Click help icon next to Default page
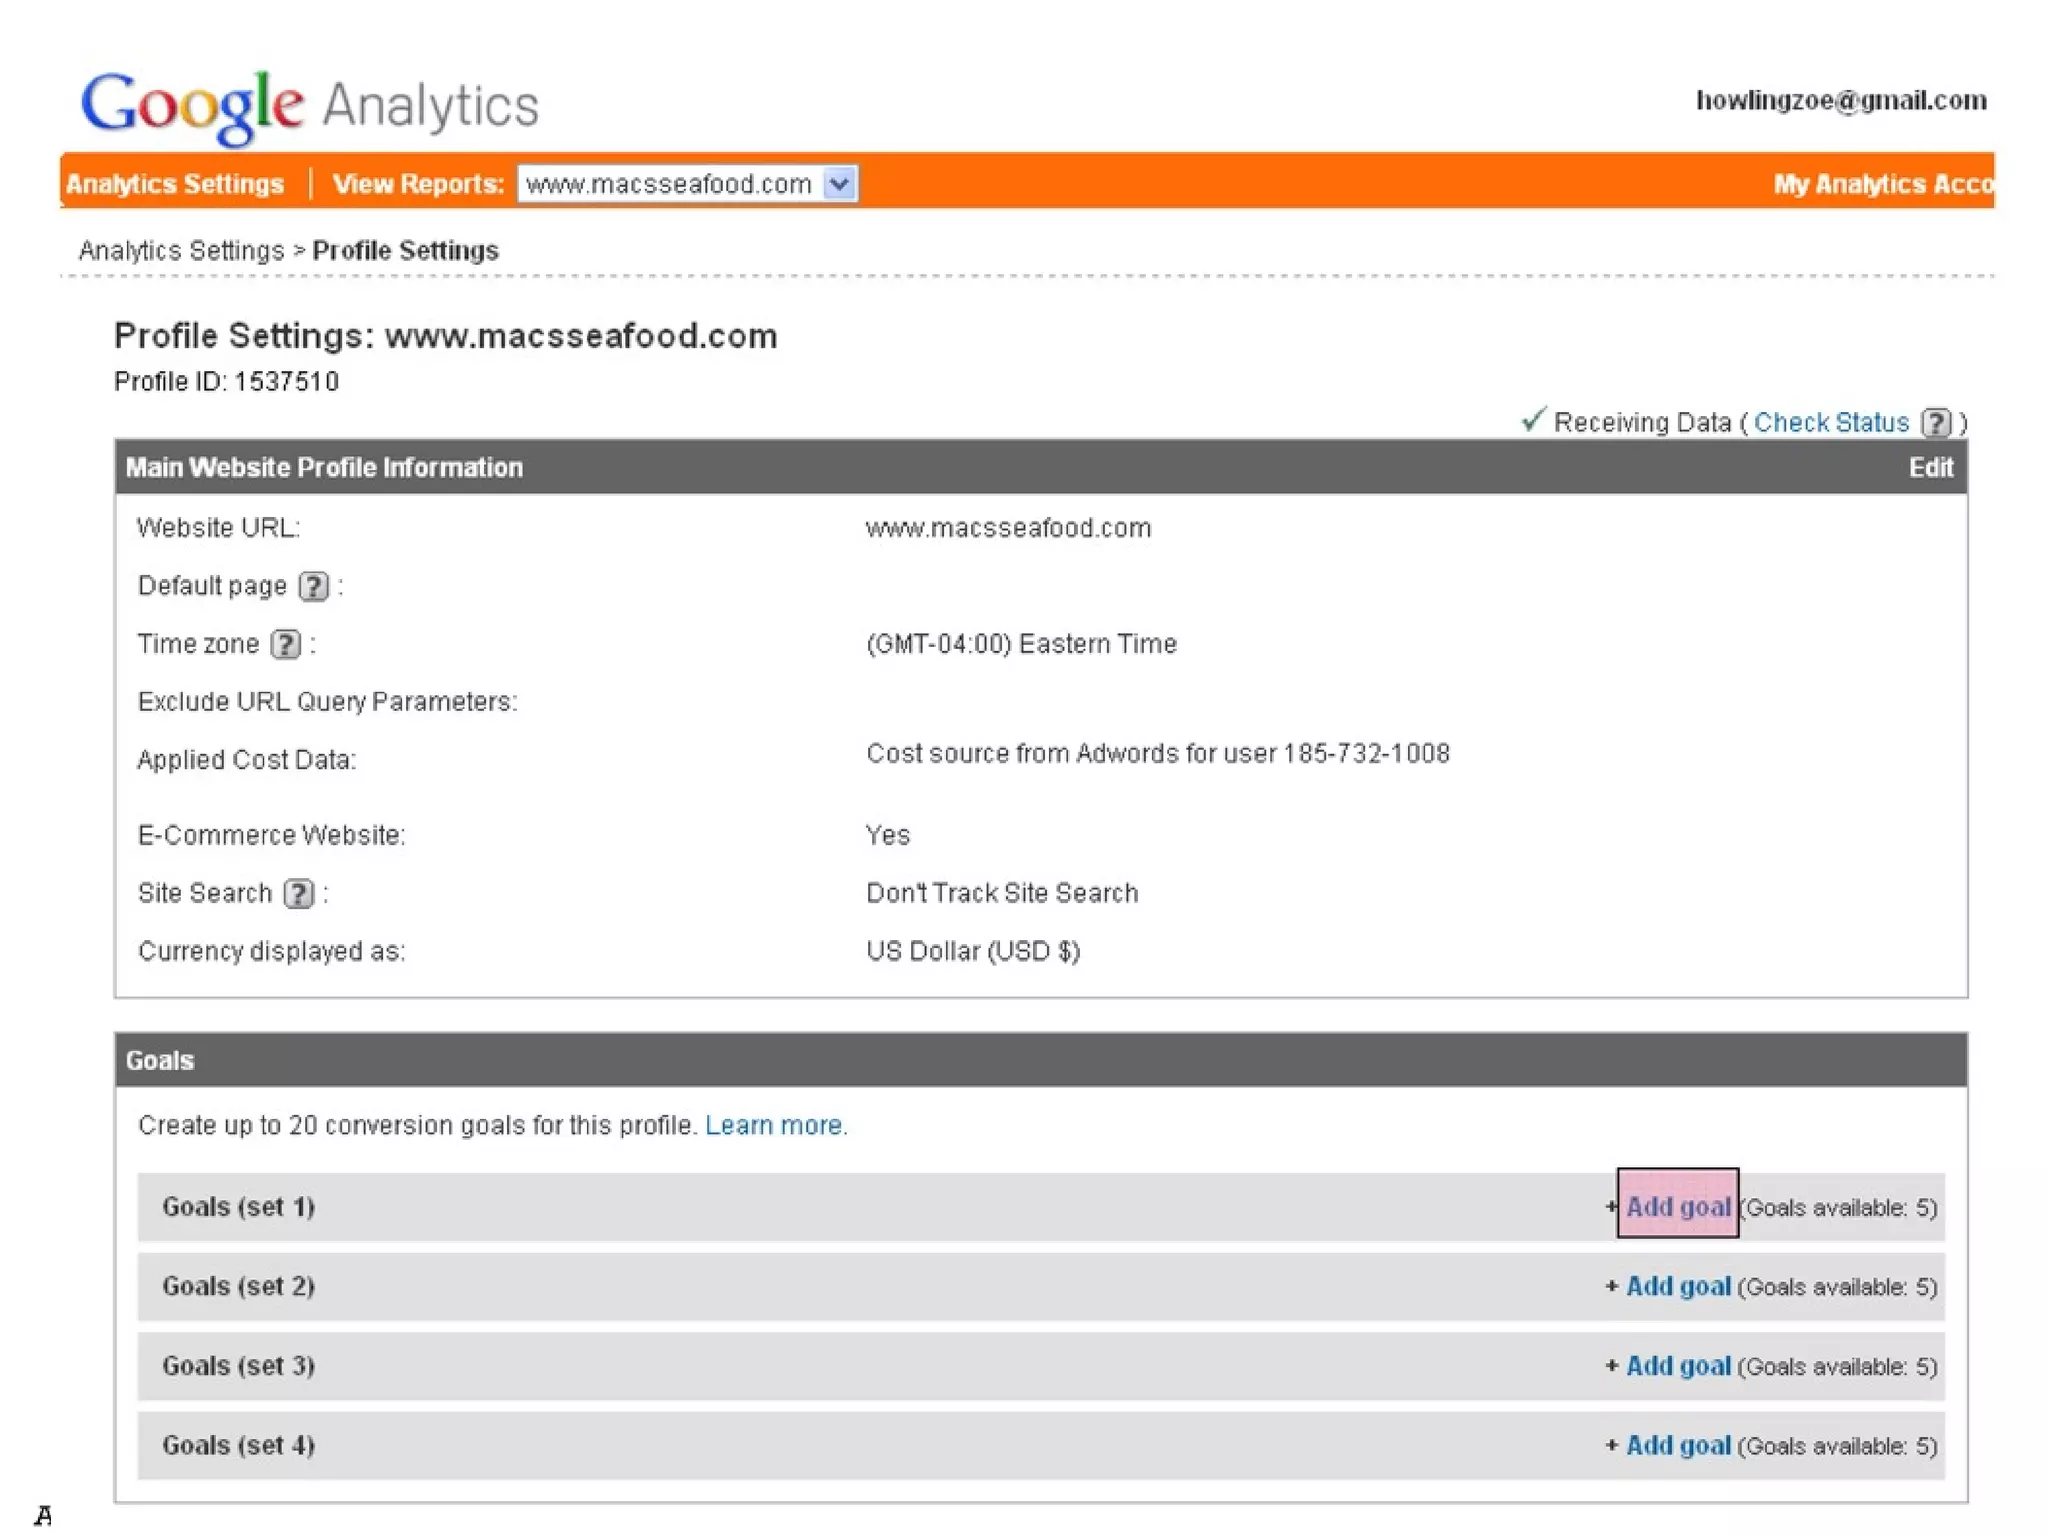 pos(313,586)
